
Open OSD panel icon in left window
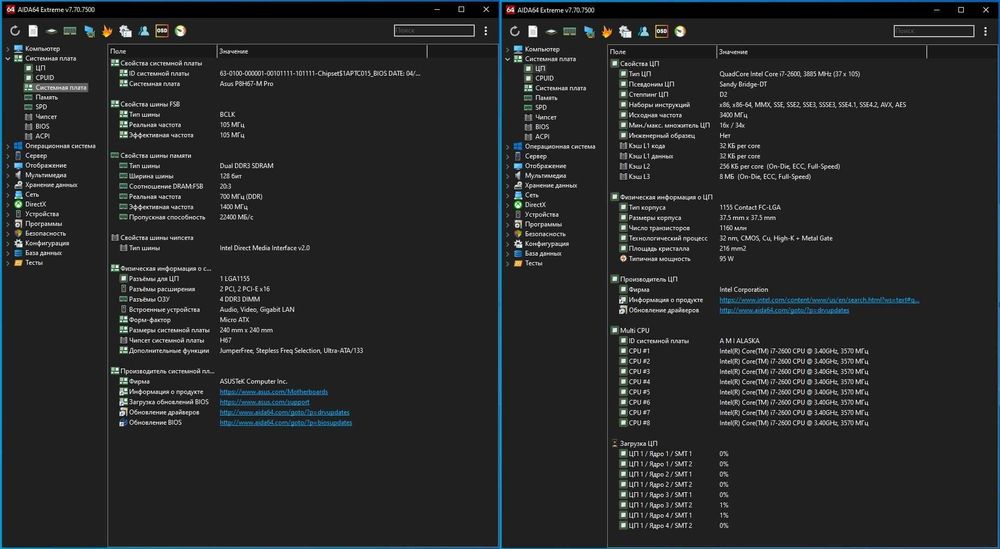(162, 31)
